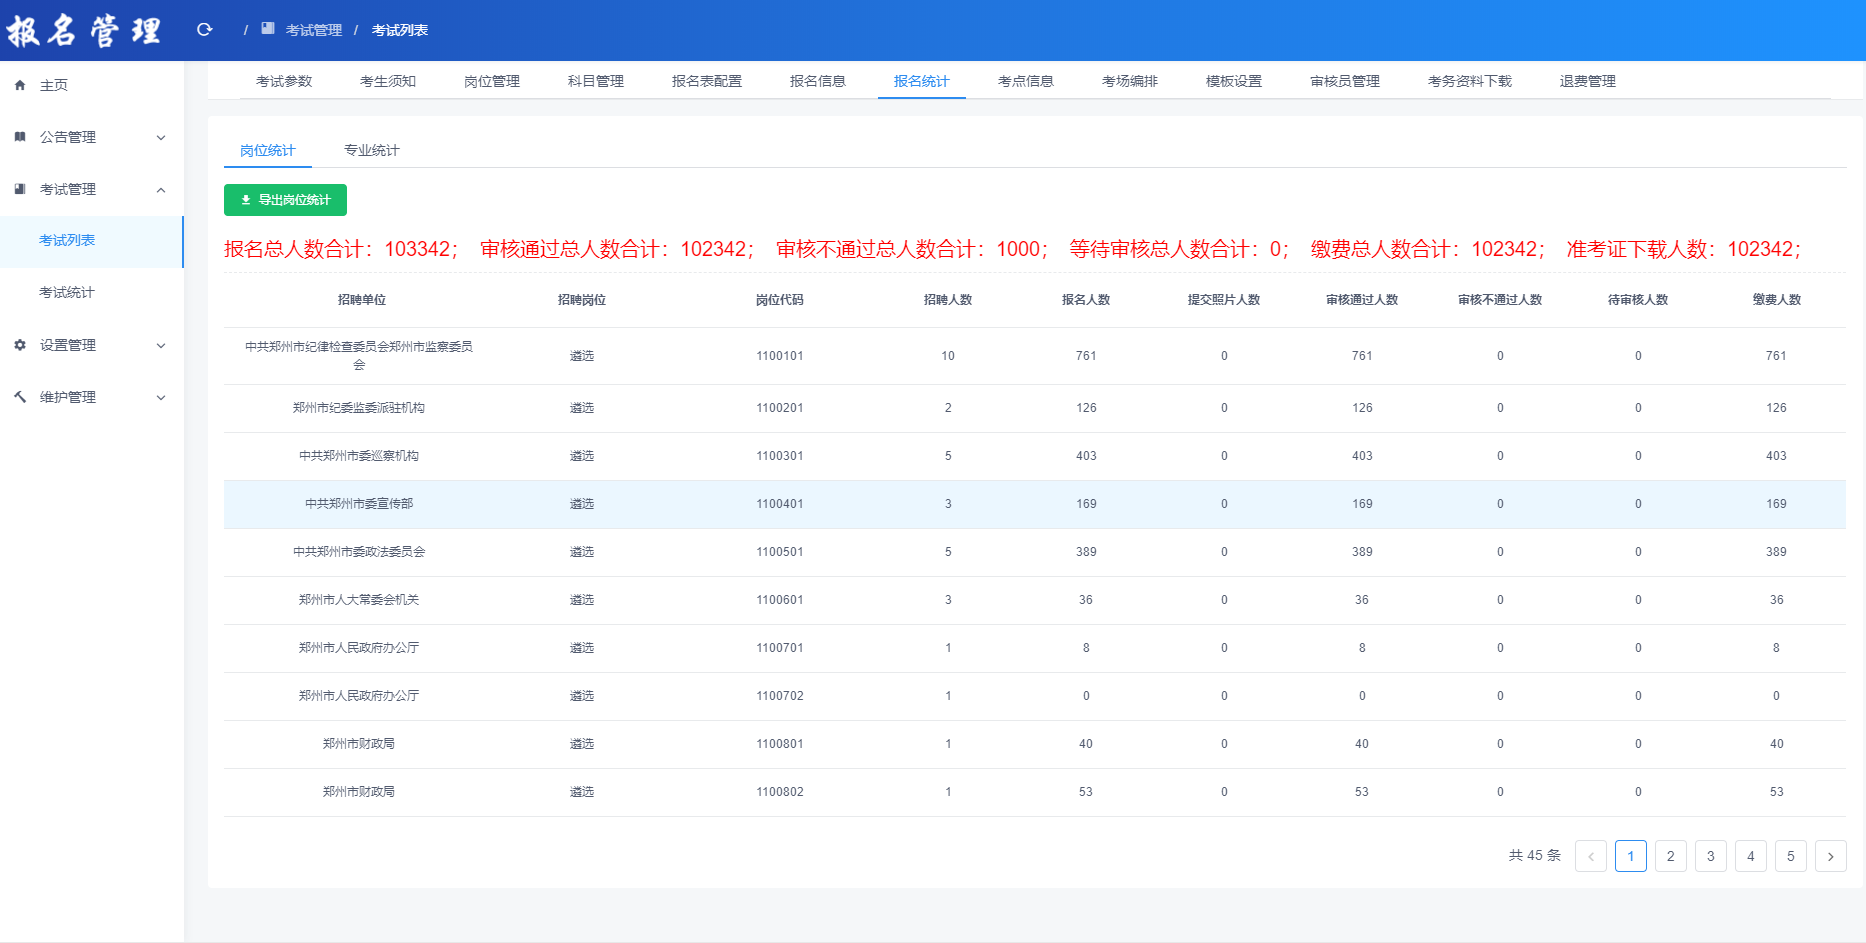Click the 导出岗位统计 export button

(x=285, y=200)
